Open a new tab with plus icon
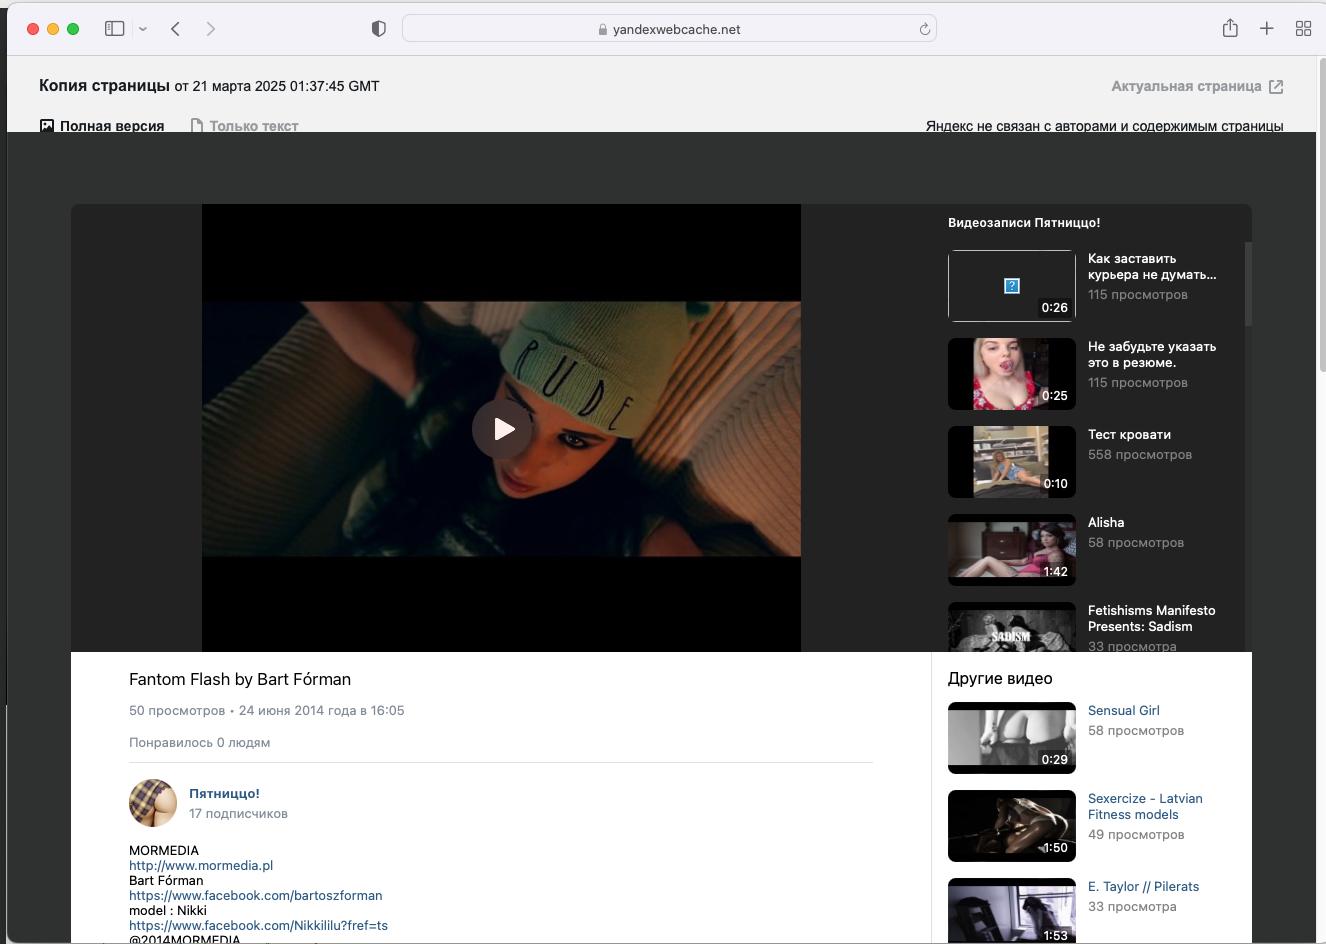Viewport: 1326px width, 944px height. coord(1267,29)
